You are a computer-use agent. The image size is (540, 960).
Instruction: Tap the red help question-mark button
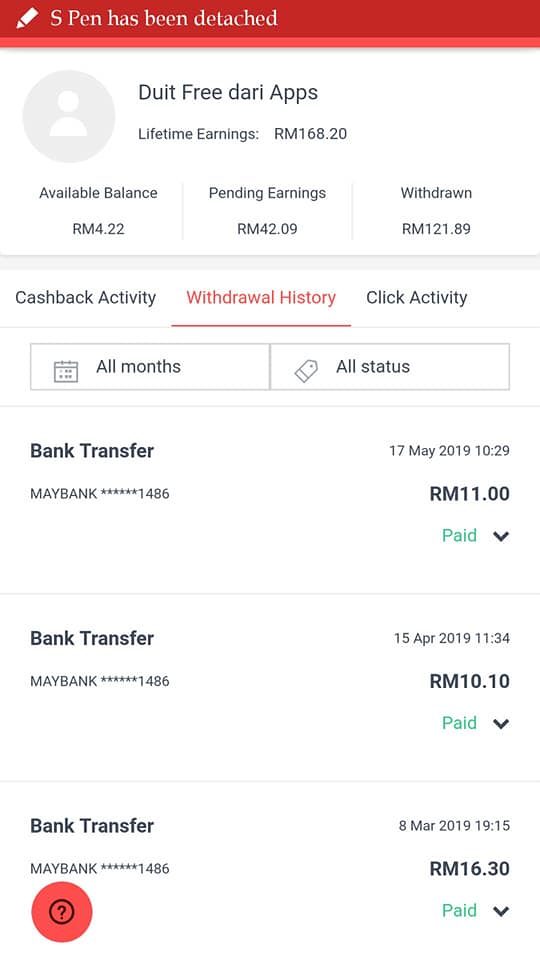tap(62, 912)
